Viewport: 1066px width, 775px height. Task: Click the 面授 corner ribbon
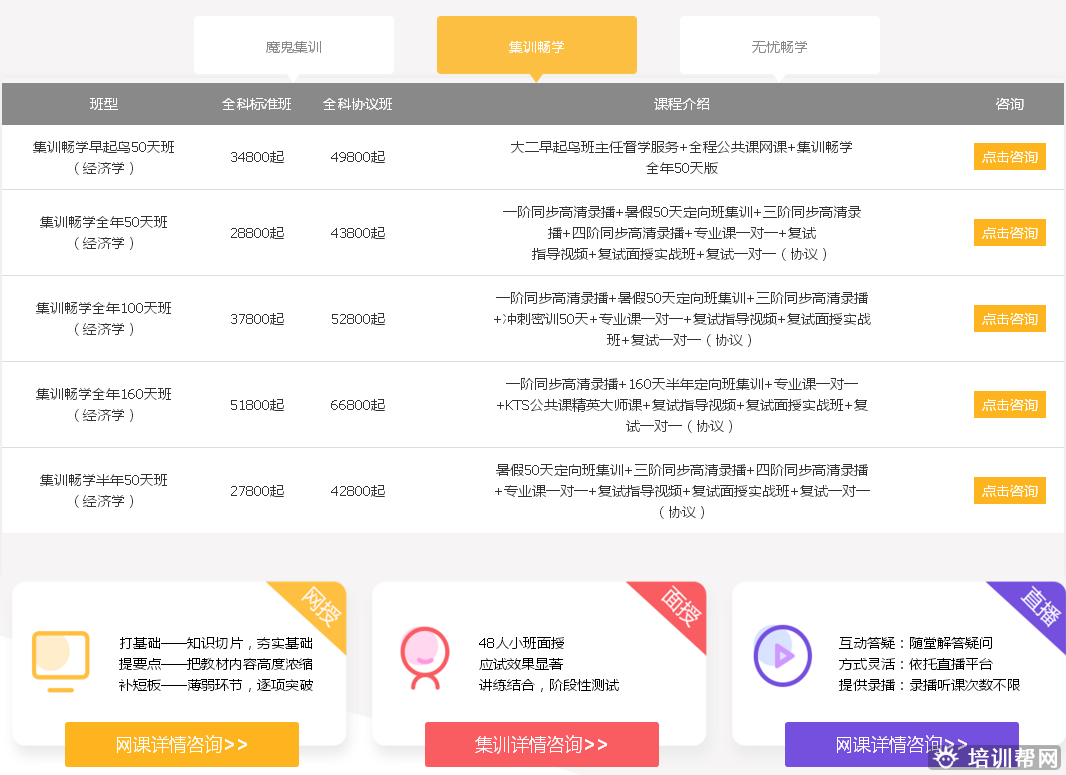(680, 606)
